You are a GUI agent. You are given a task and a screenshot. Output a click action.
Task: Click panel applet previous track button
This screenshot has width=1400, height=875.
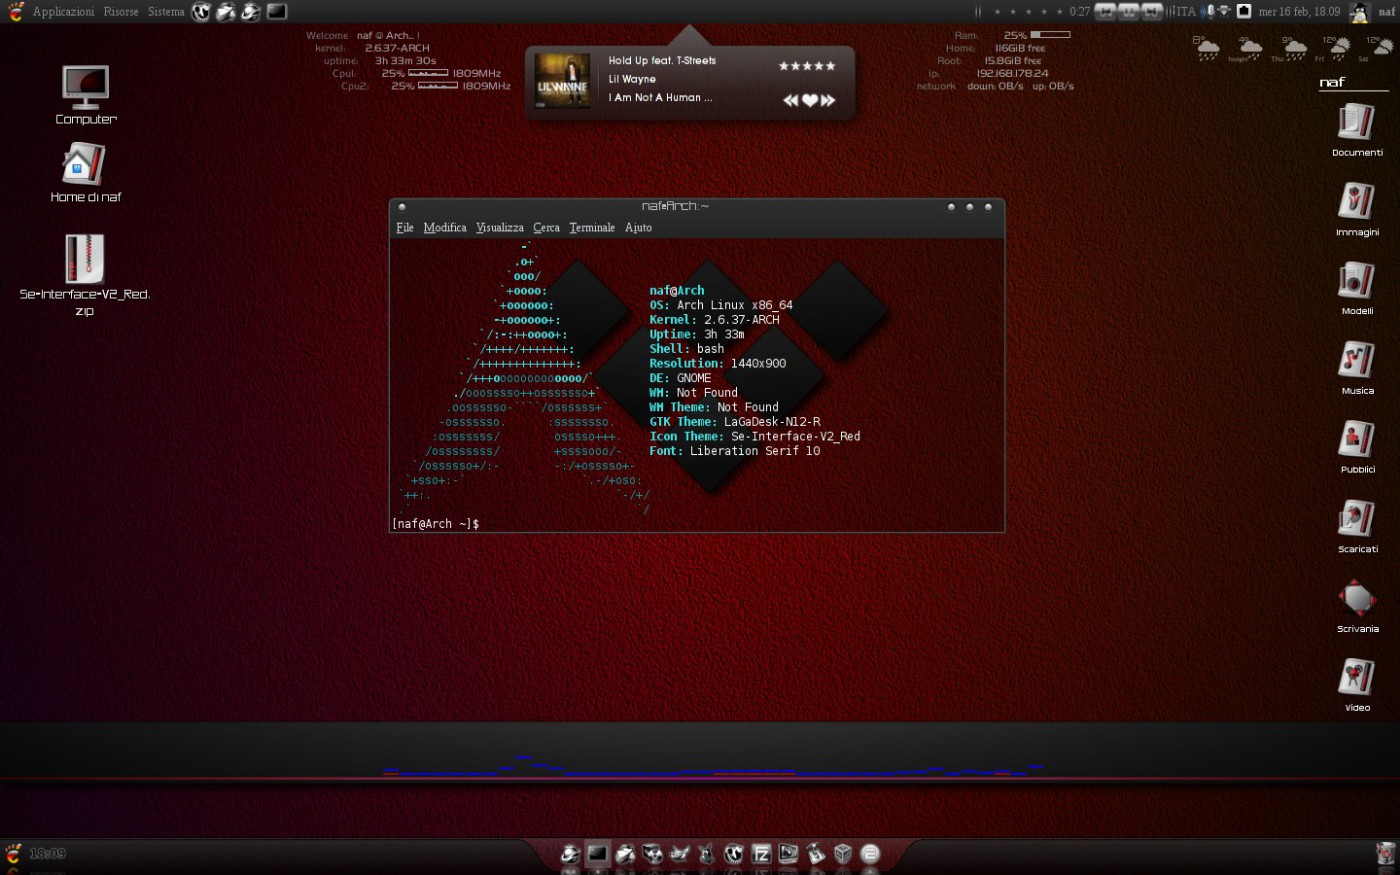pyautogui.click(x=1105, y=12)
